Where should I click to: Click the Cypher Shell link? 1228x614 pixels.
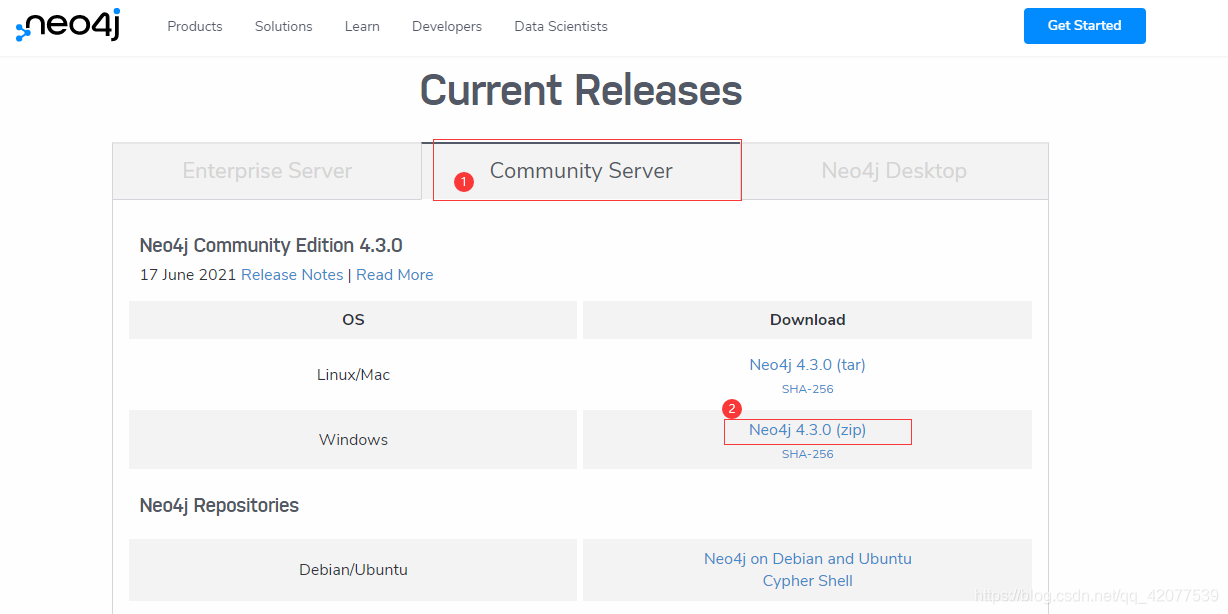pyautogui.click(x=807, y=581)
